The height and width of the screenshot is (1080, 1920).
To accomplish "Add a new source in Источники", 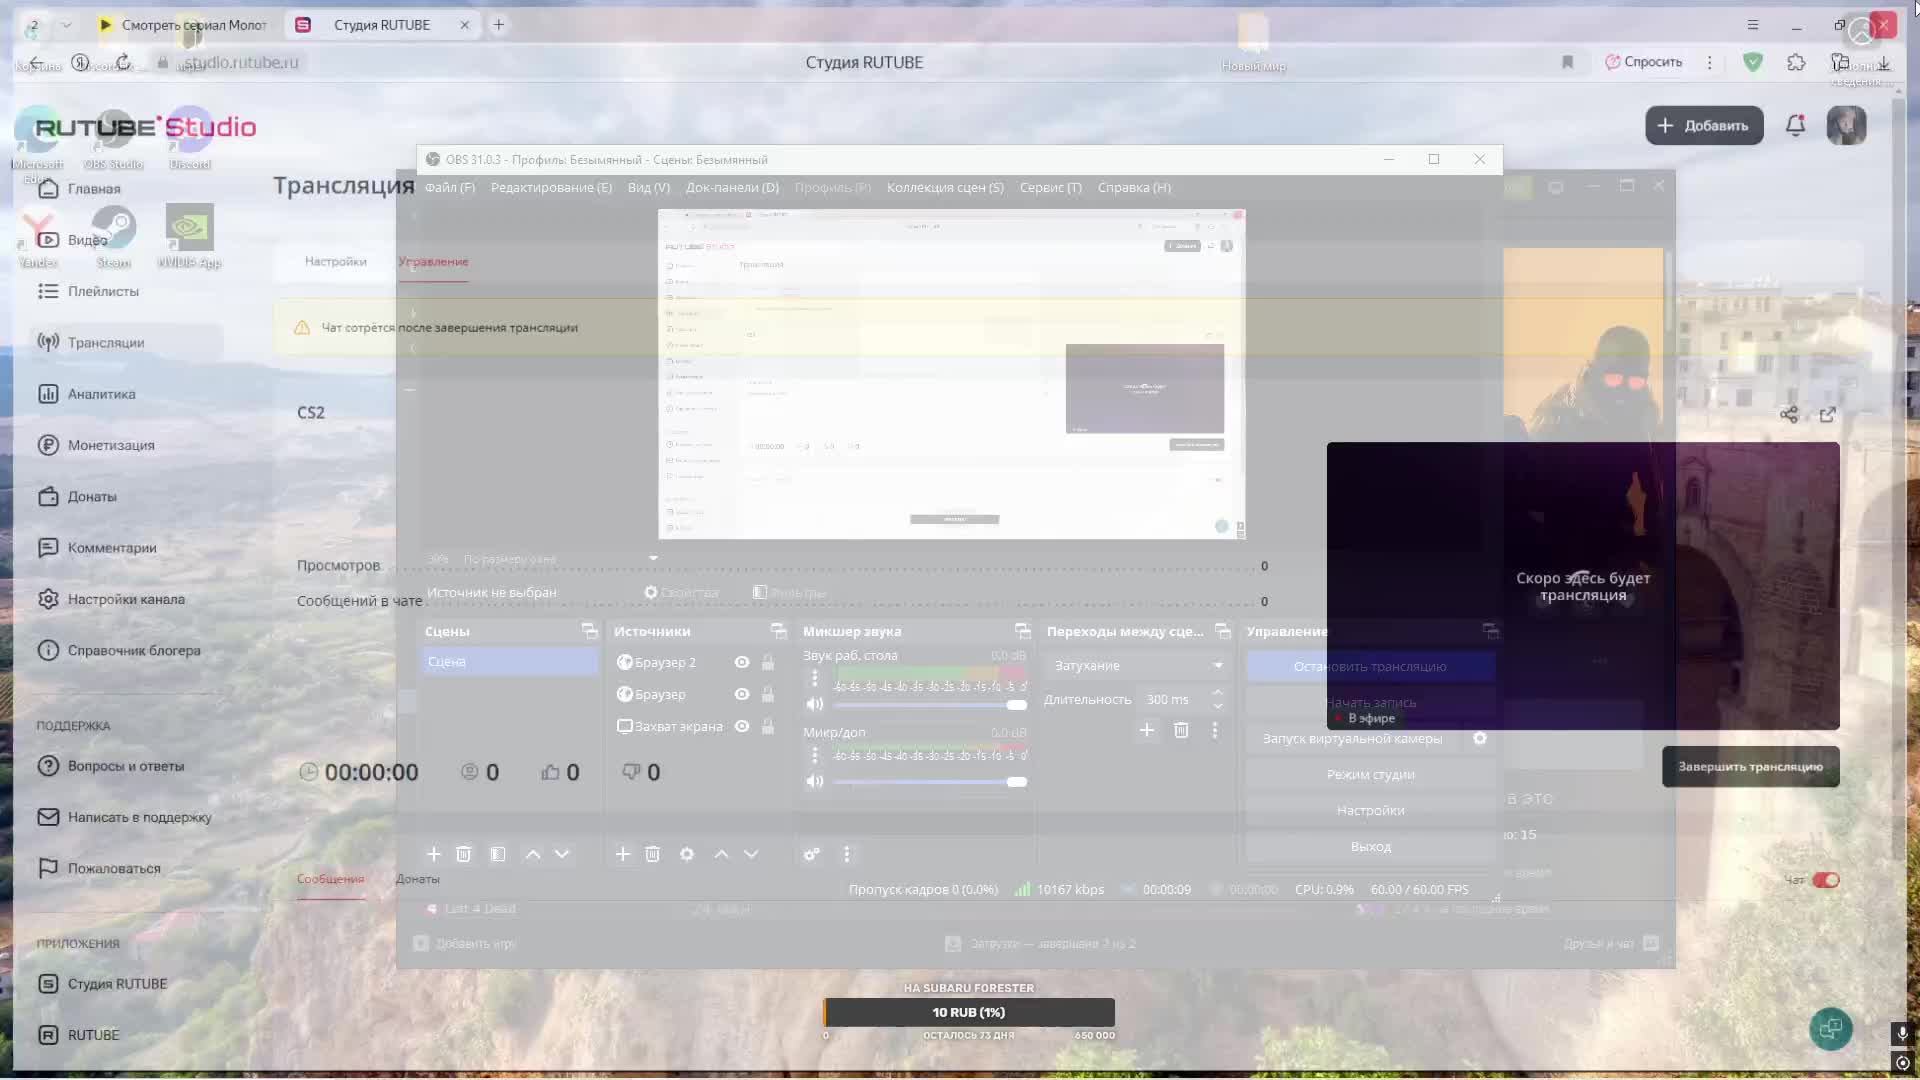I will (x=622, y=854).
